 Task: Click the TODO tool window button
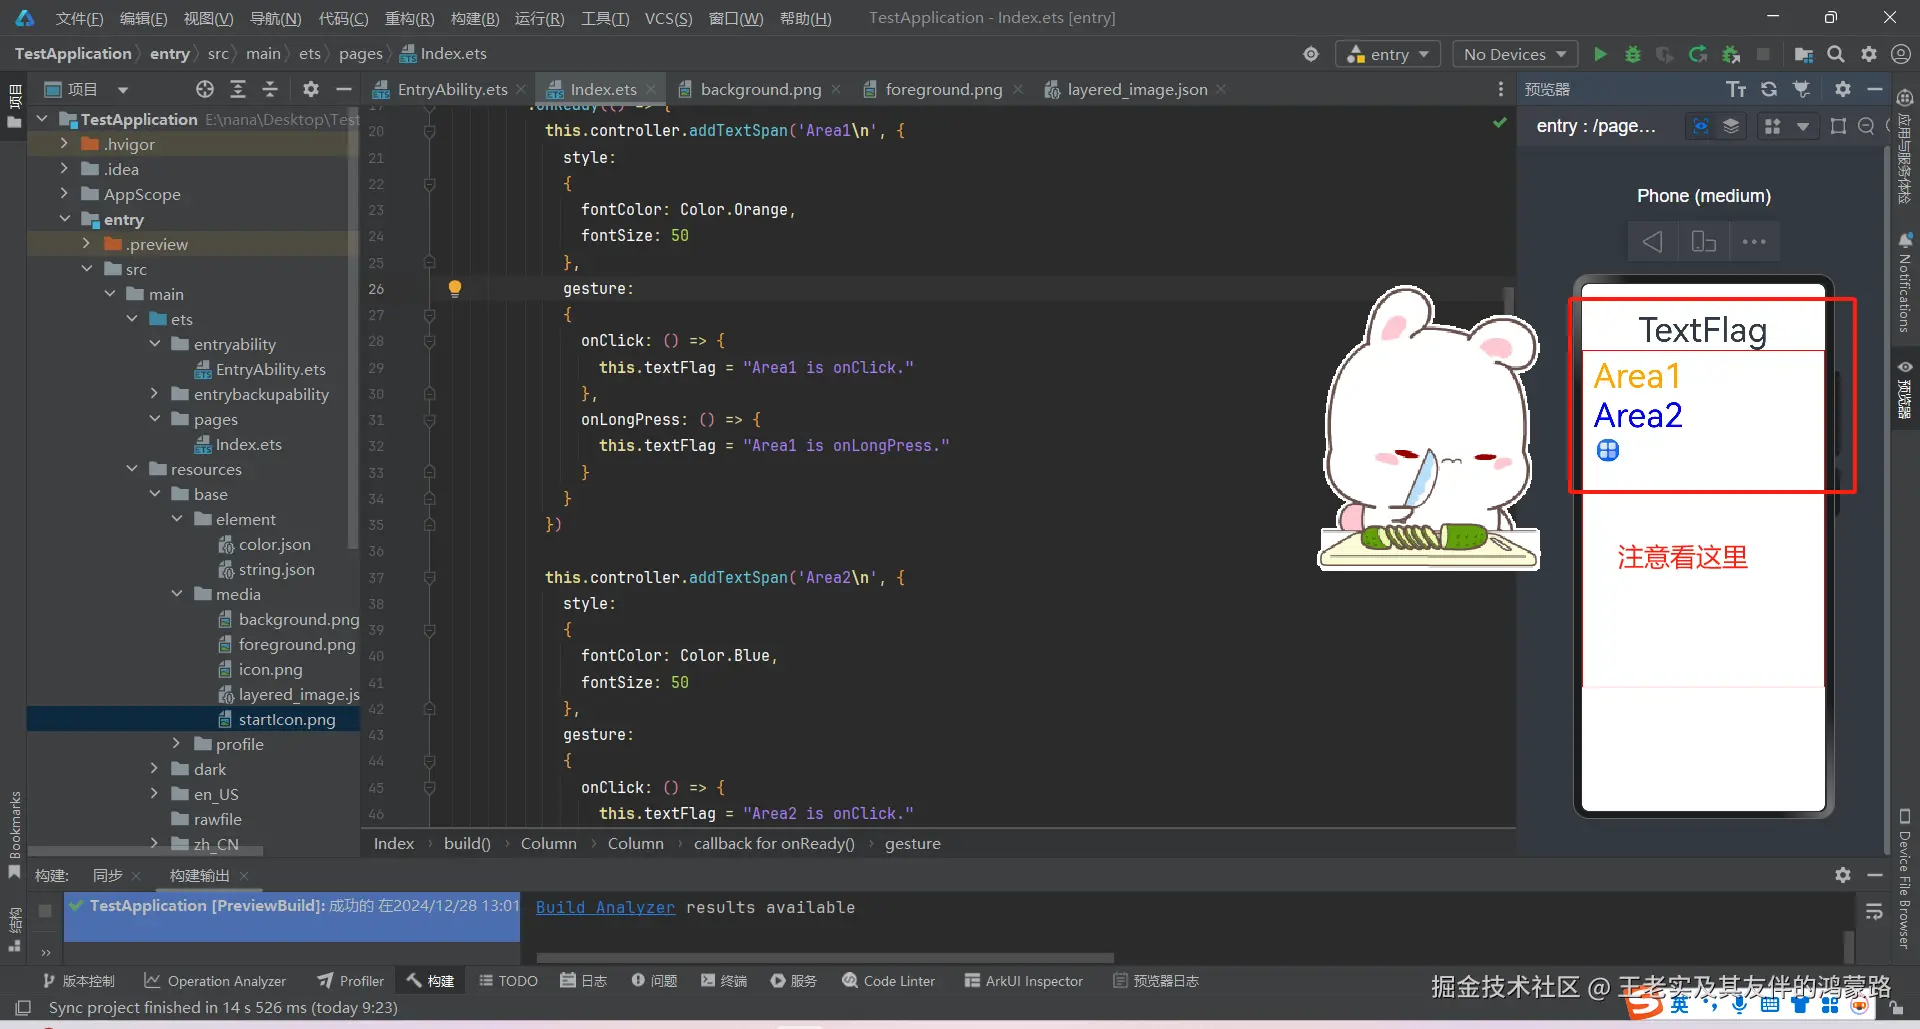pos(508,981)
